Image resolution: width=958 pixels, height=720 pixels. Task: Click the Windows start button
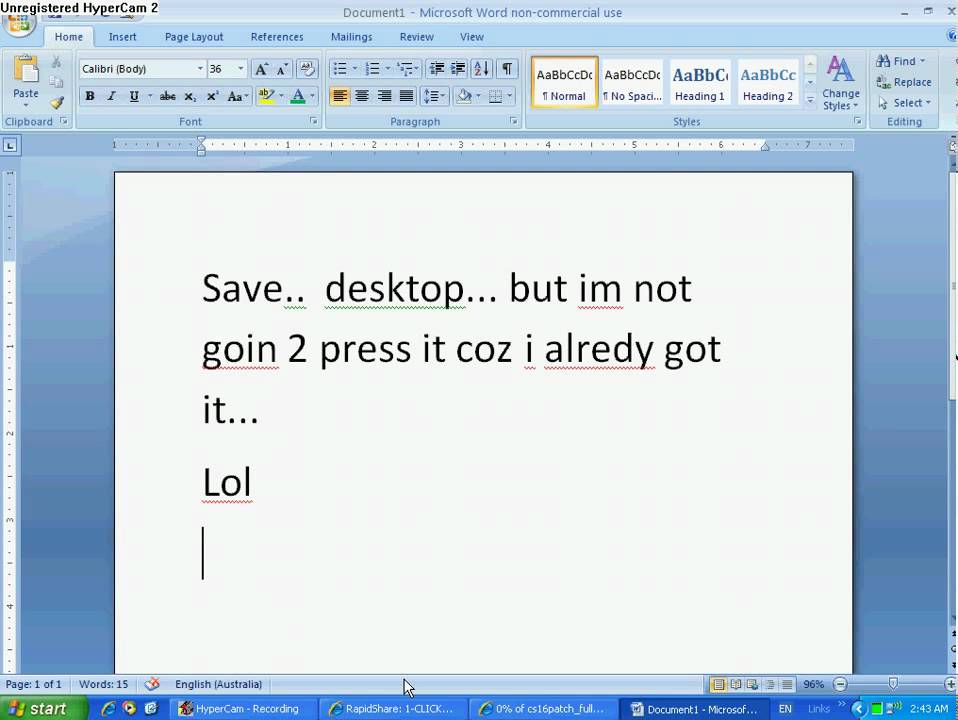(x=43, y=709)
